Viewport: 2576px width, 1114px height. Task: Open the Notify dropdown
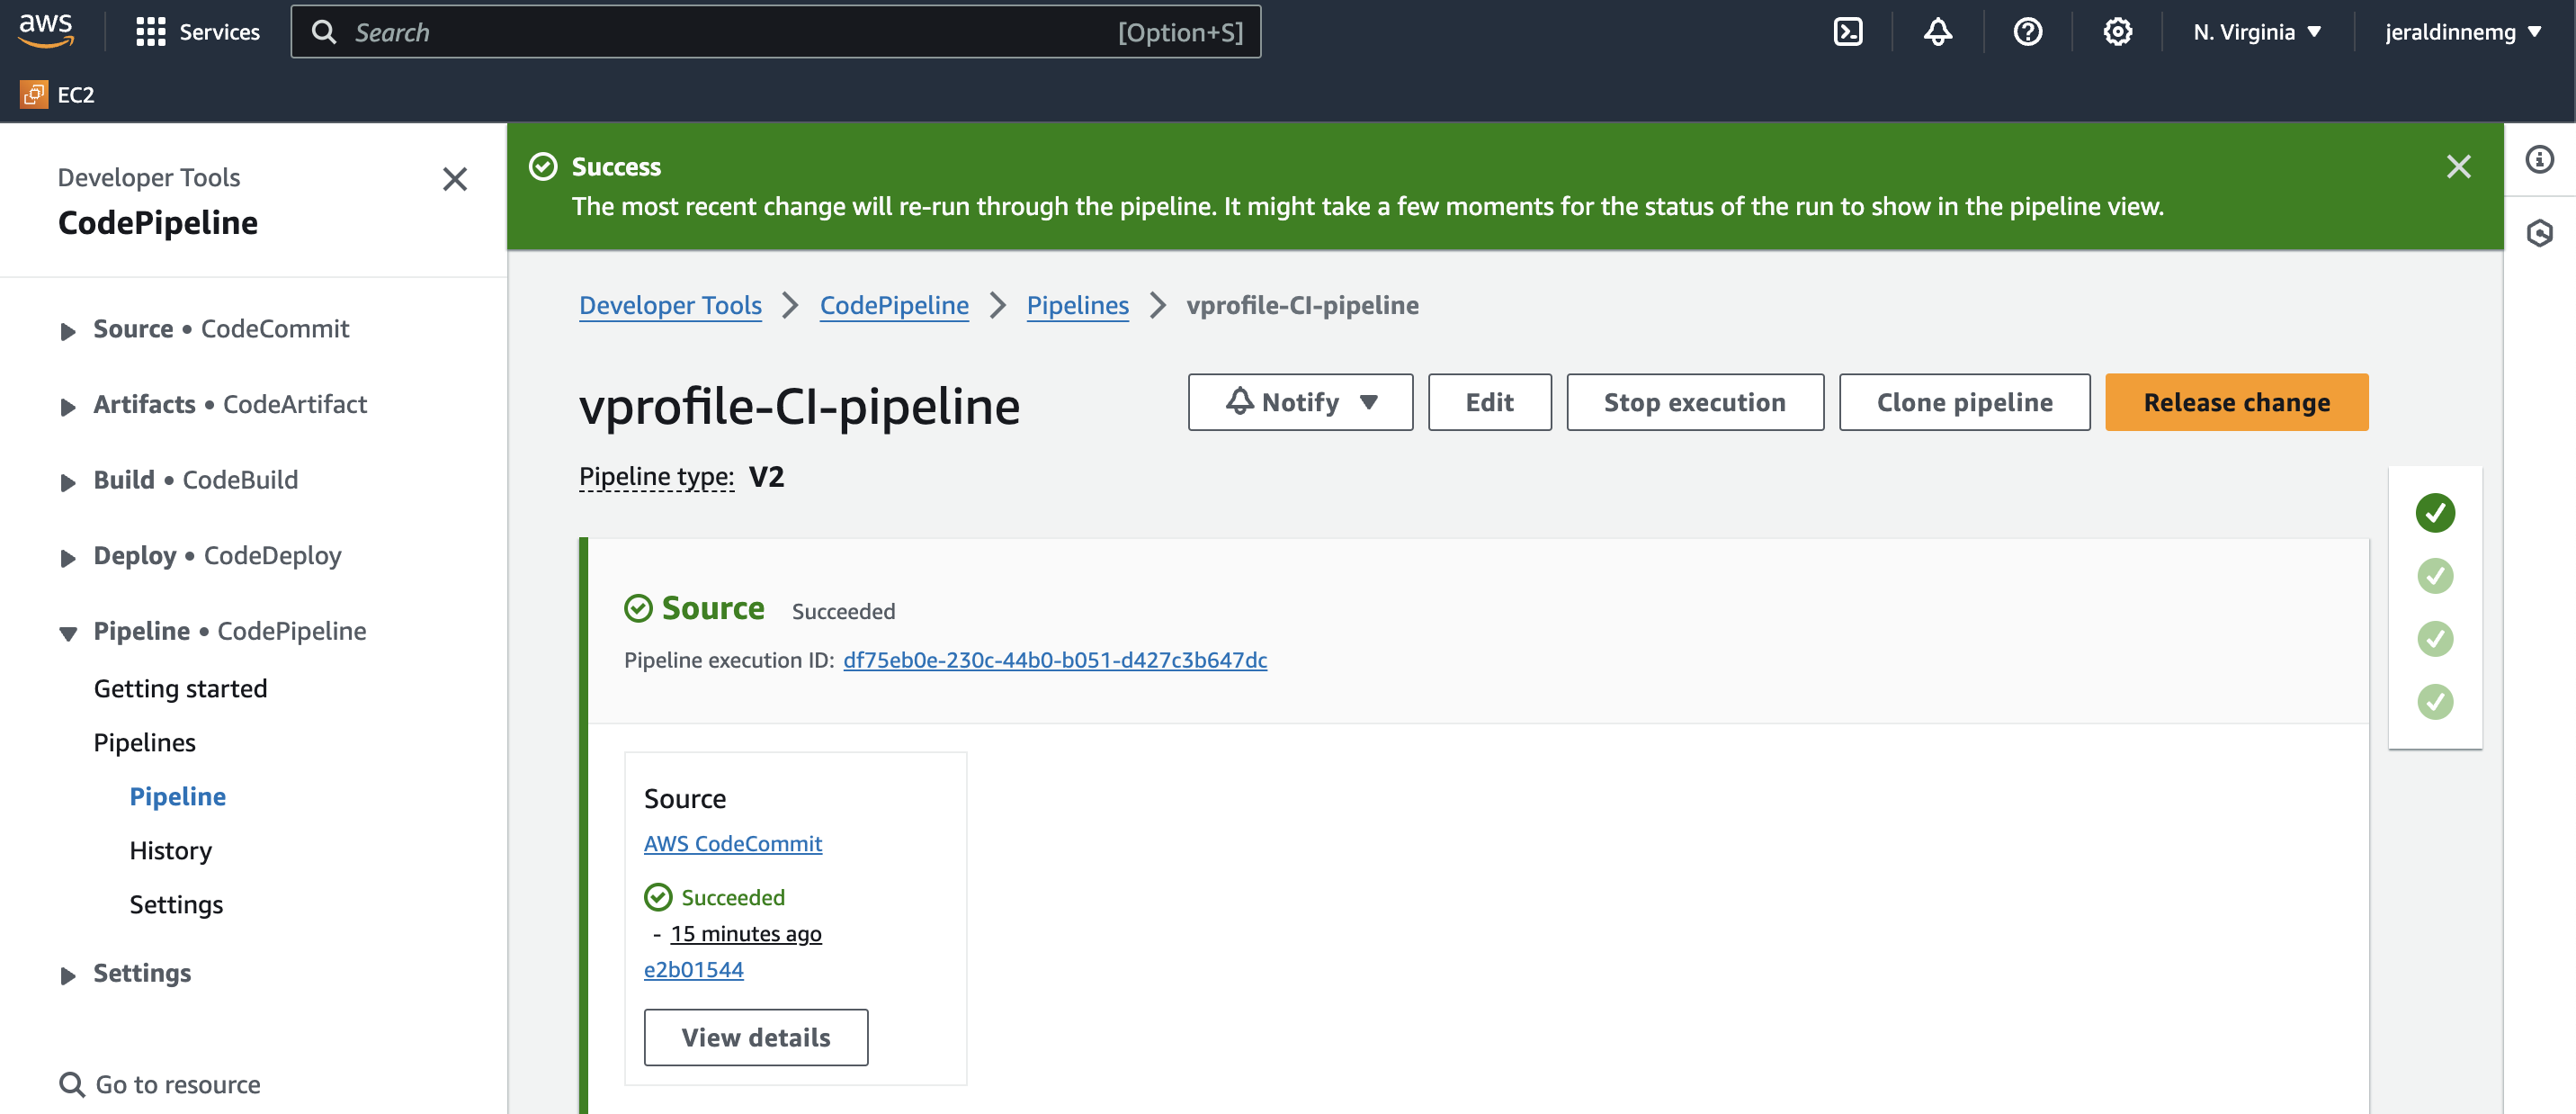pos(1299,402)
